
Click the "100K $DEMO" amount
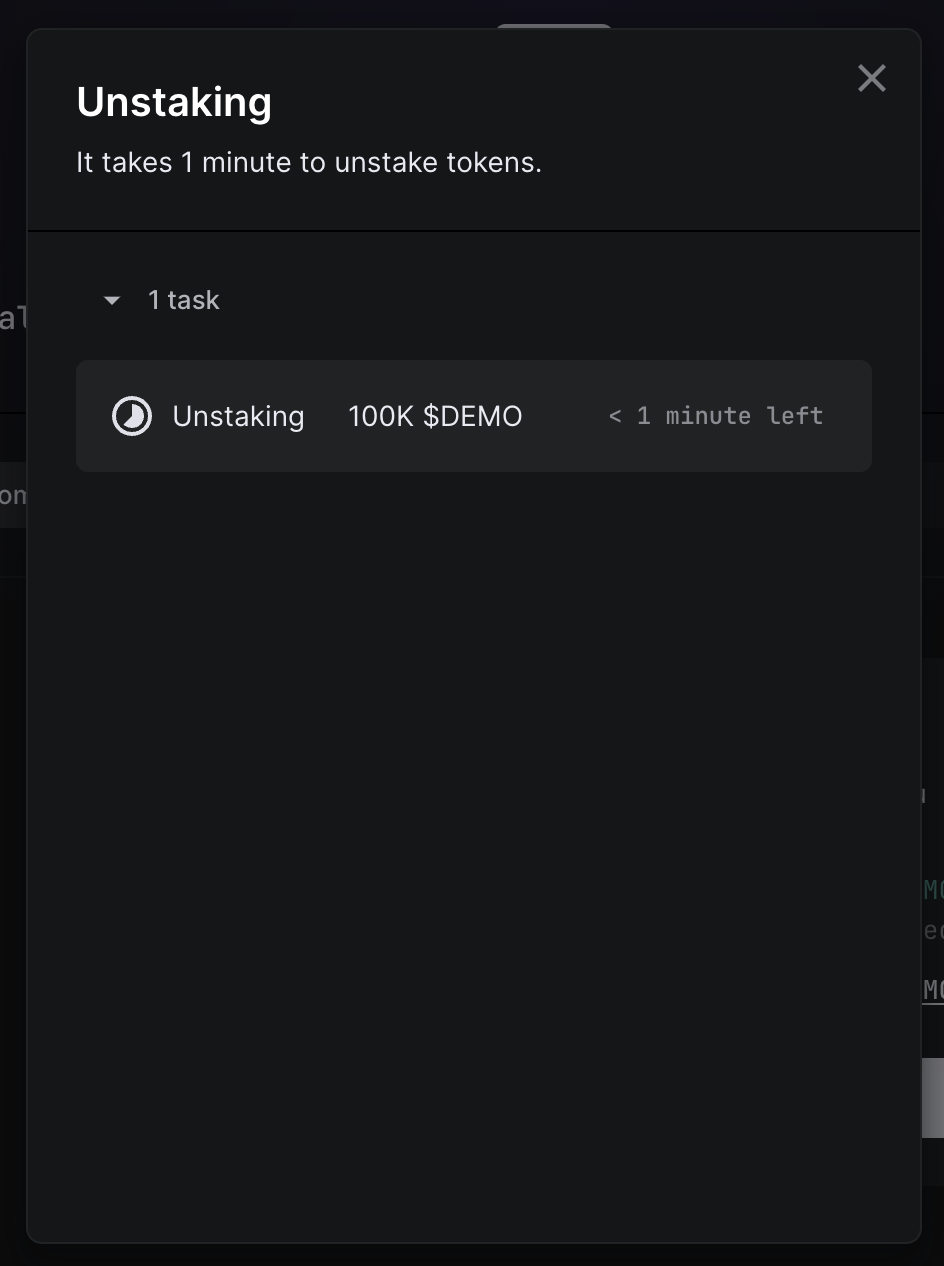coord(435,416)
